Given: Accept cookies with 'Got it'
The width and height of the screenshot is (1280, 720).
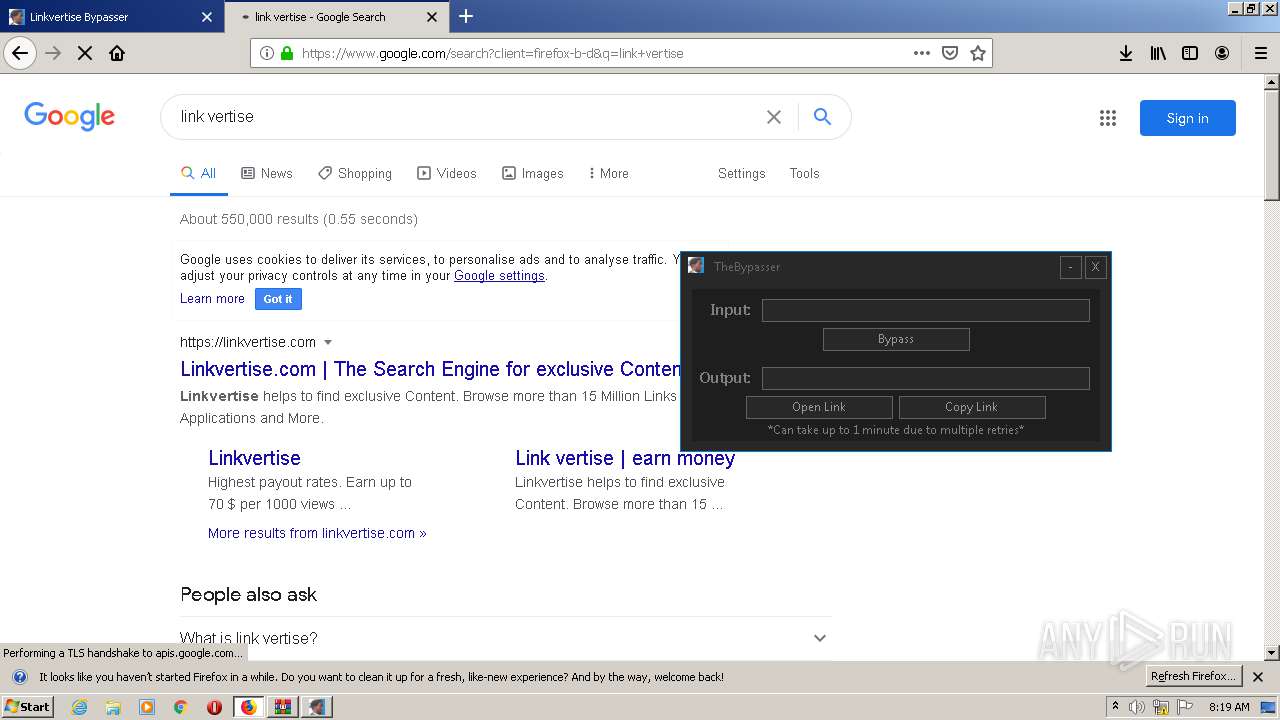Looking at the screenshot, I should click(278, 299).
